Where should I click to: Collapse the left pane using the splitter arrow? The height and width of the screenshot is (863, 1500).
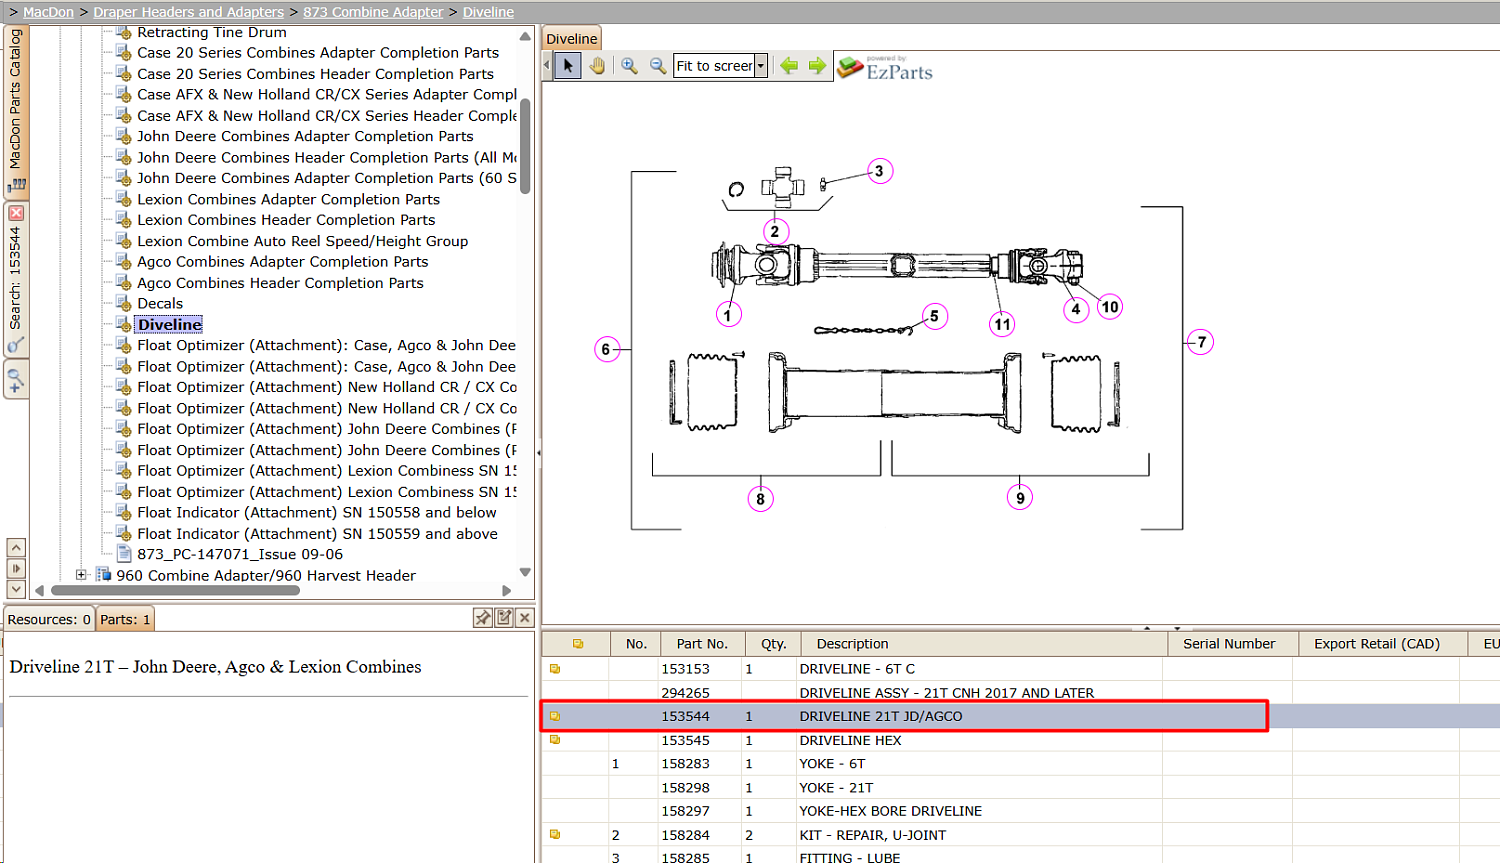pos(539,452)
